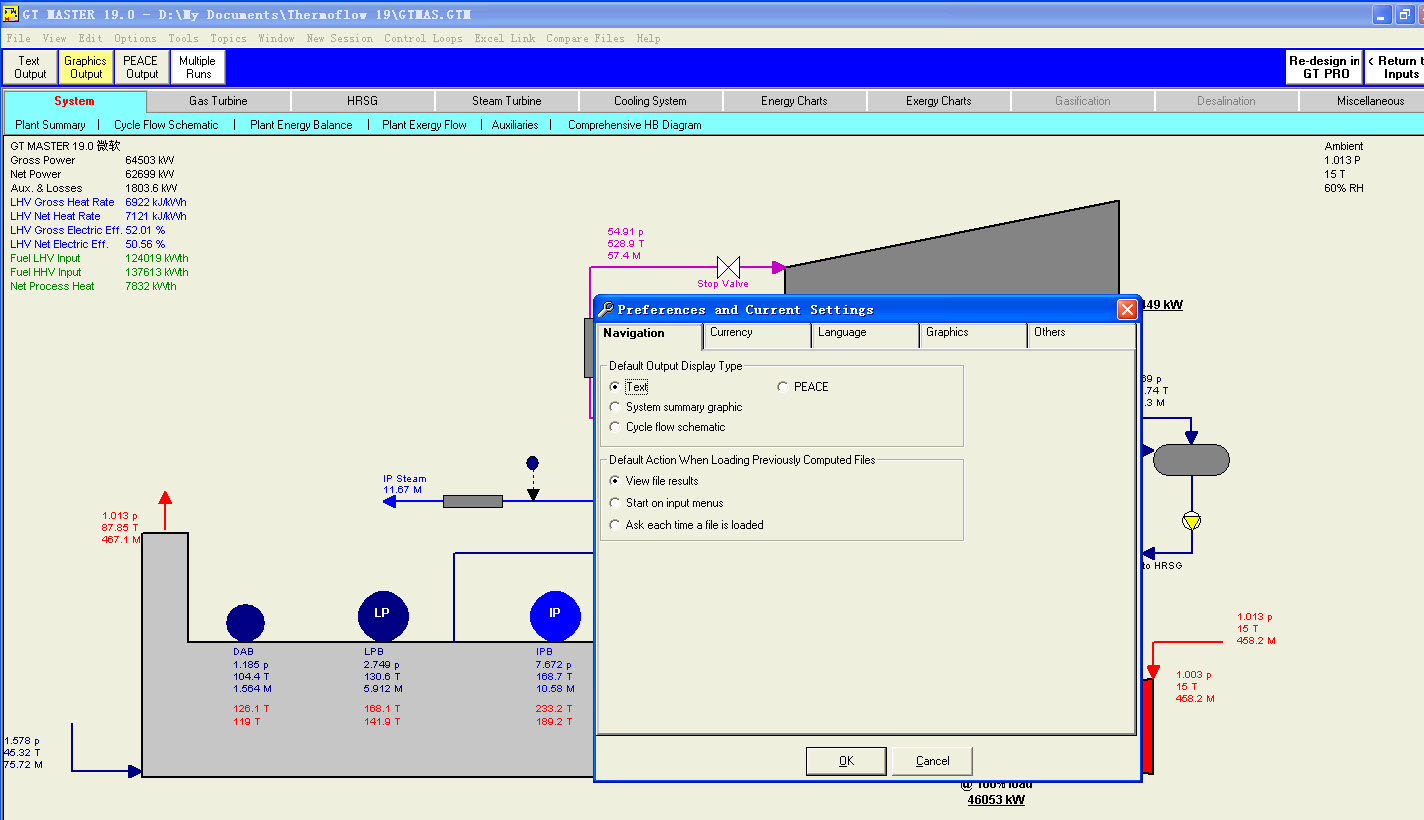
Task: Open the File menu
Action: click(x=18, y=38)
